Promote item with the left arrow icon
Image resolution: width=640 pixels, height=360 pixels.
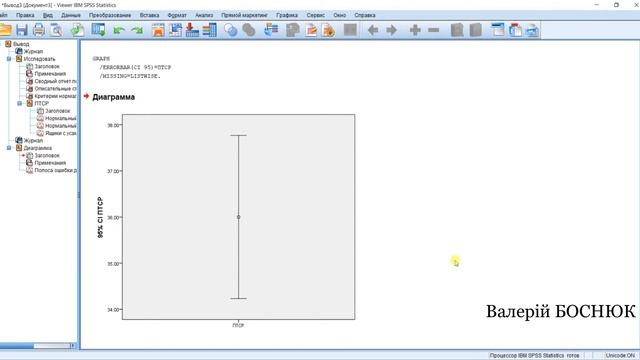373,30
